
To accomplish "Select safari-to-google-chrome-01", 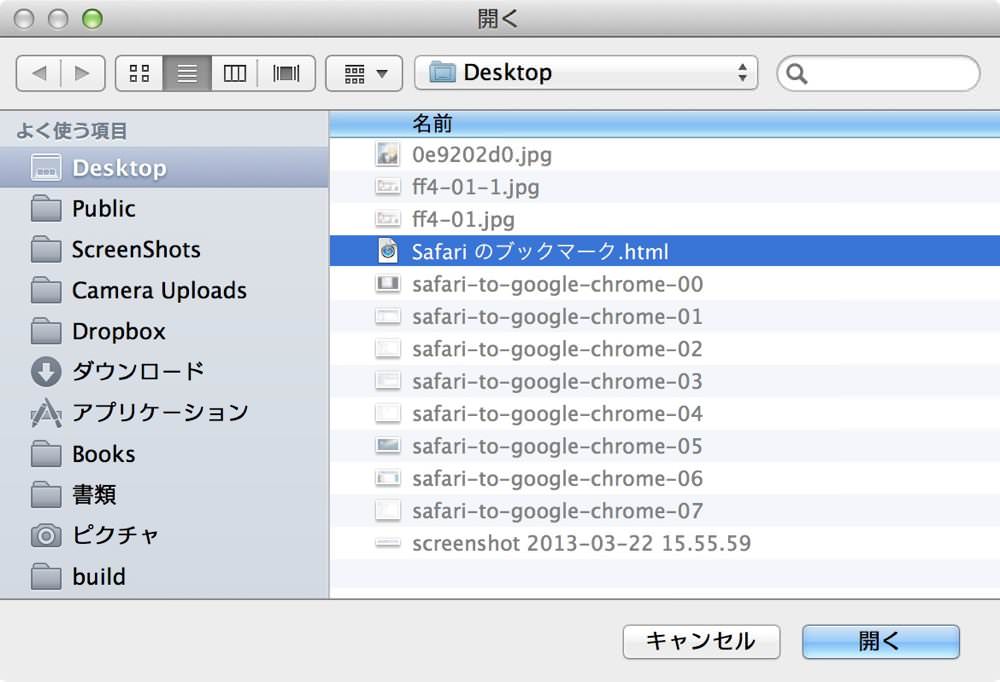I will [665, 316].
